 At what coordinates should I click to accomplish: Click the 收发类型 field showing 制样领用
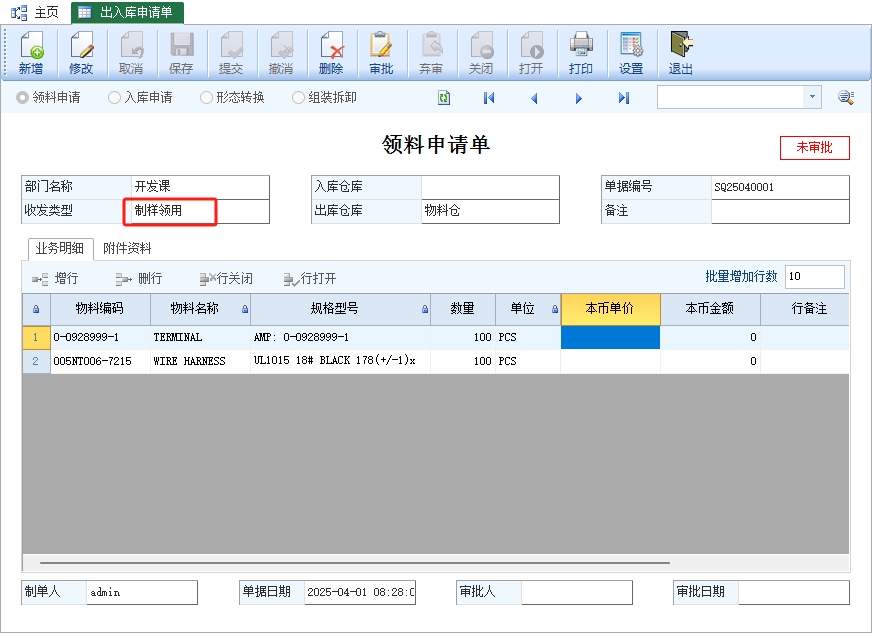[201, 211]
